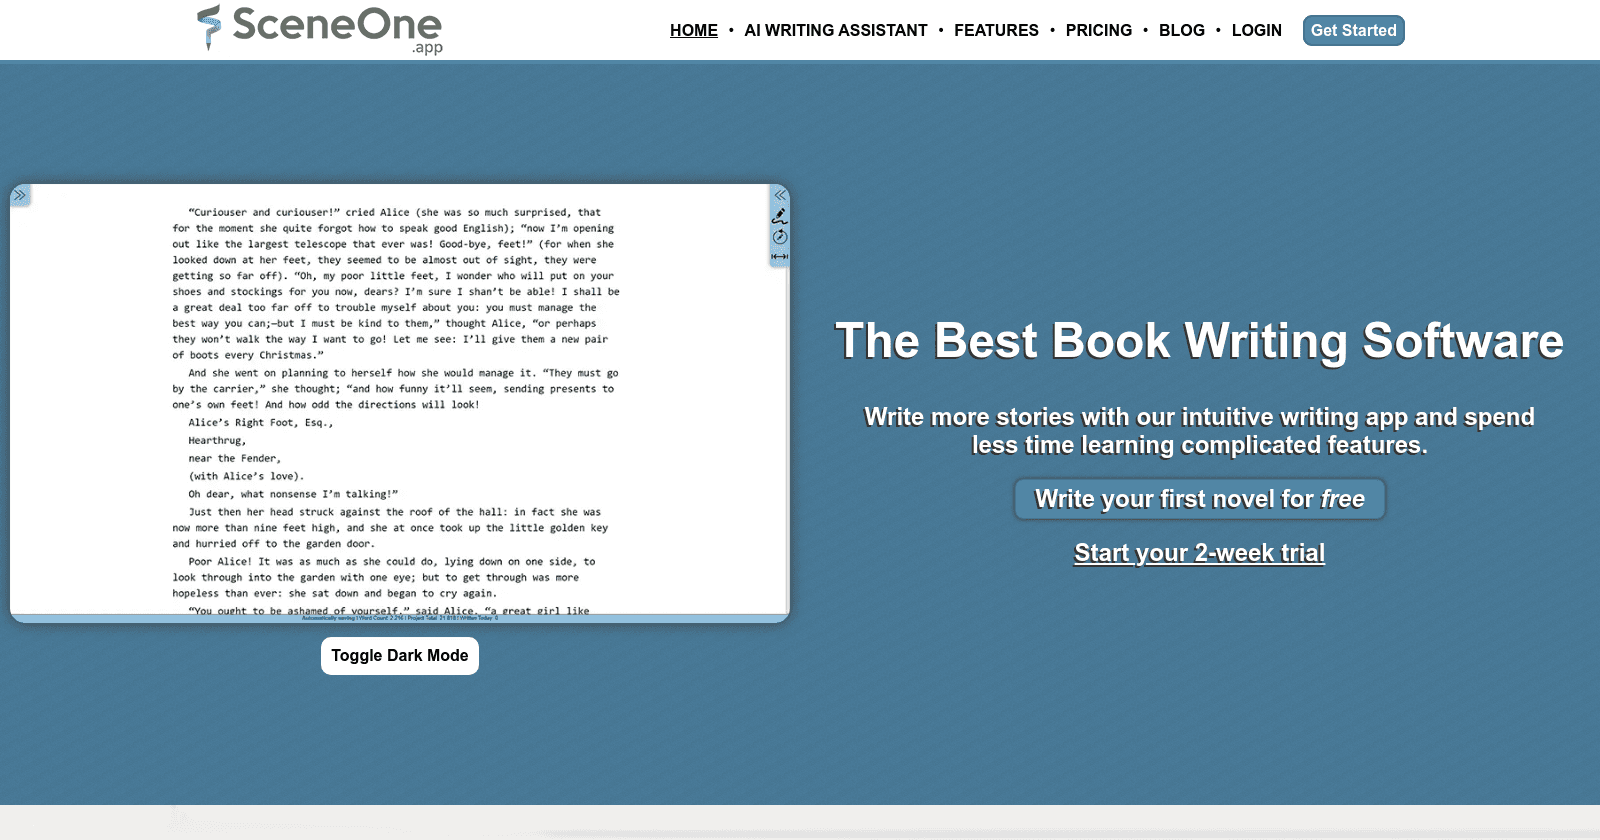Click 'The Best Book Writing Software' heading
Viewport: 1600px width, 840px height.
click(1199, 341)
